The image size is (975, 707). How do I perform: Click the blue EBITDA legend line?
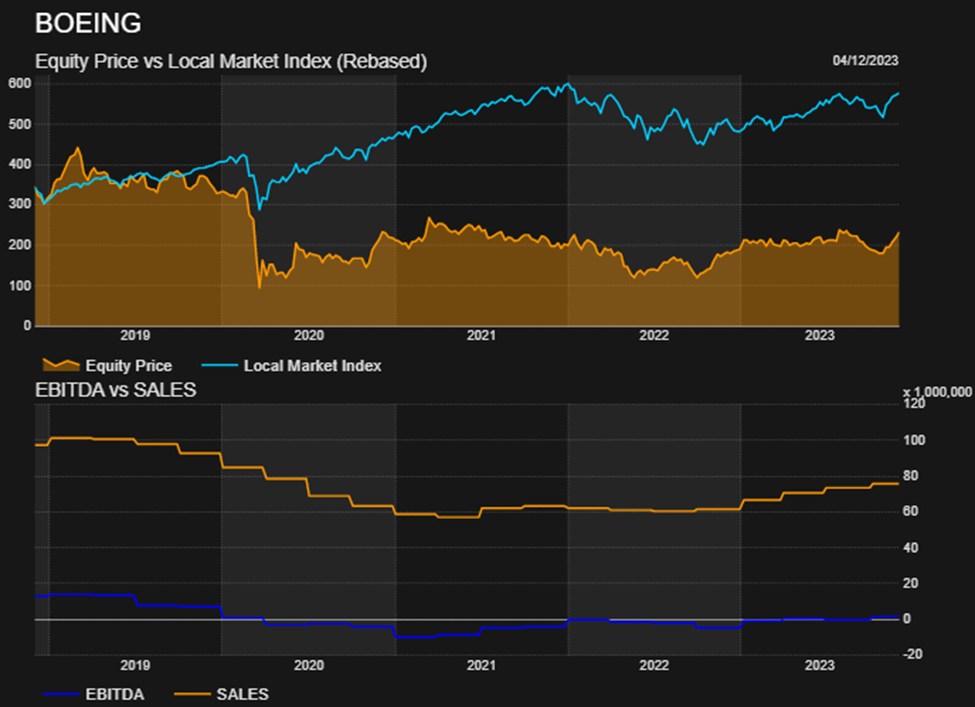61,694
